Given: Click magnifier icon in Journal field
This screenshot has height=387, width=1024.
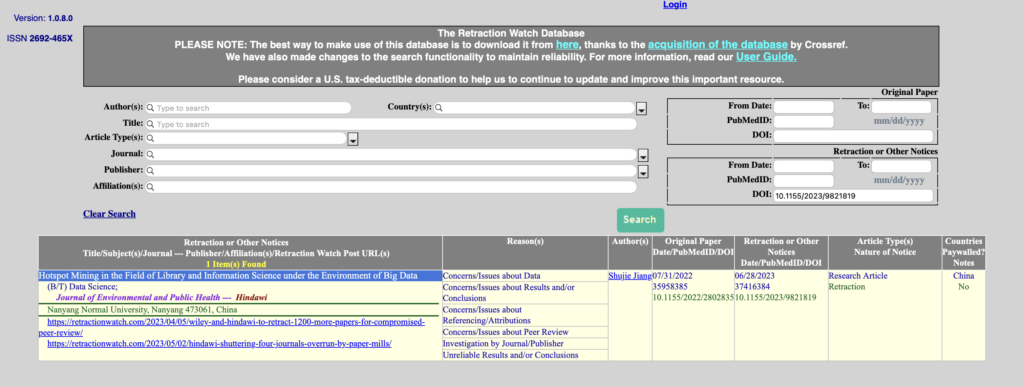Looking at the screenshot, I should (150, 155).
